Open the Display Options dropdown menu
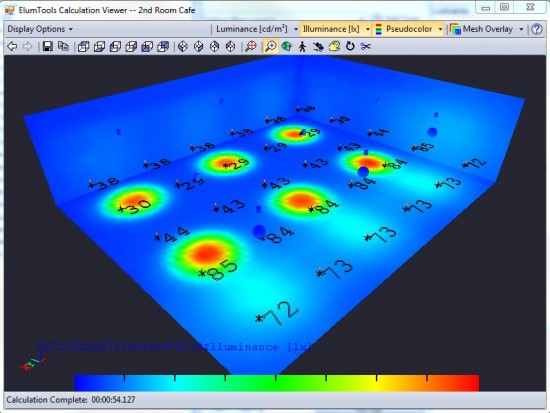The width and height of the screenshot is (550, 413). (x=40, y=29)
